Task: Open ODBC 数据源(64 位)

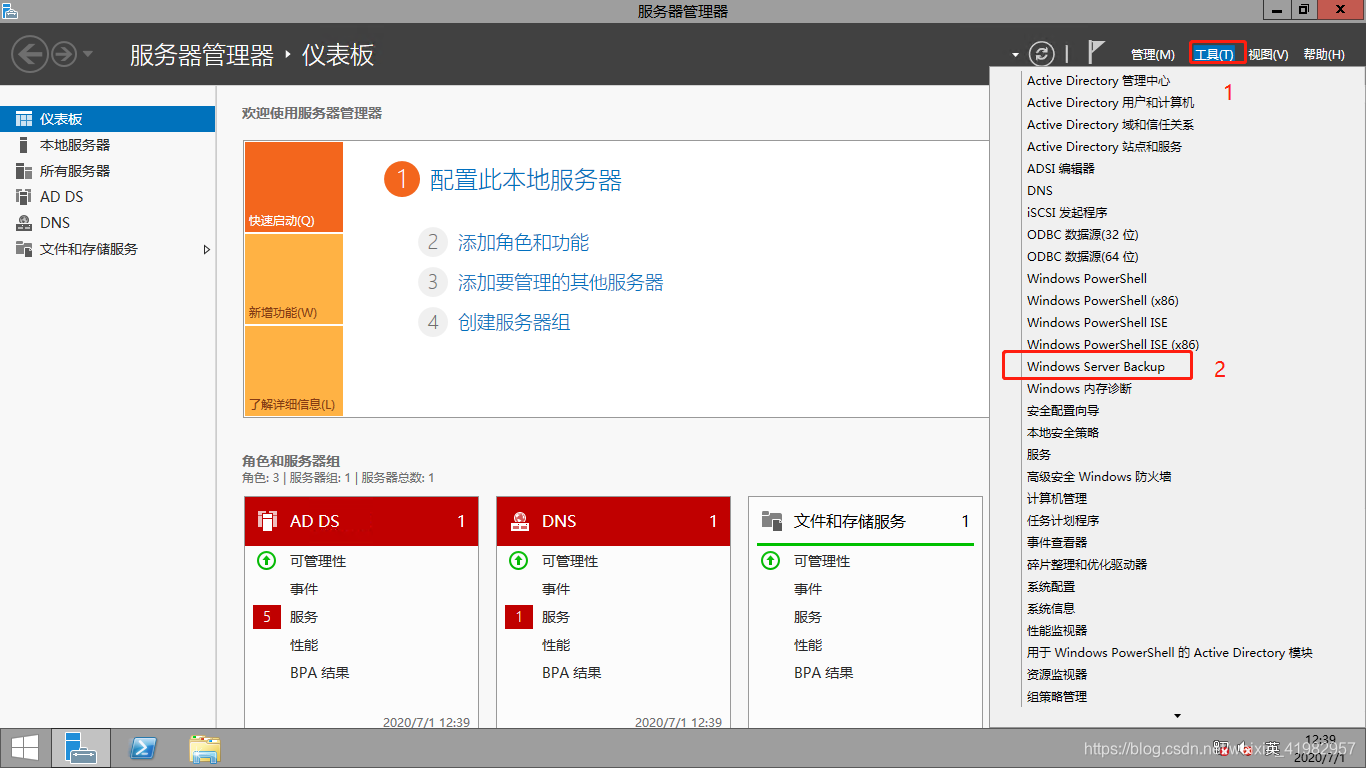Action: click(1083, 257)
